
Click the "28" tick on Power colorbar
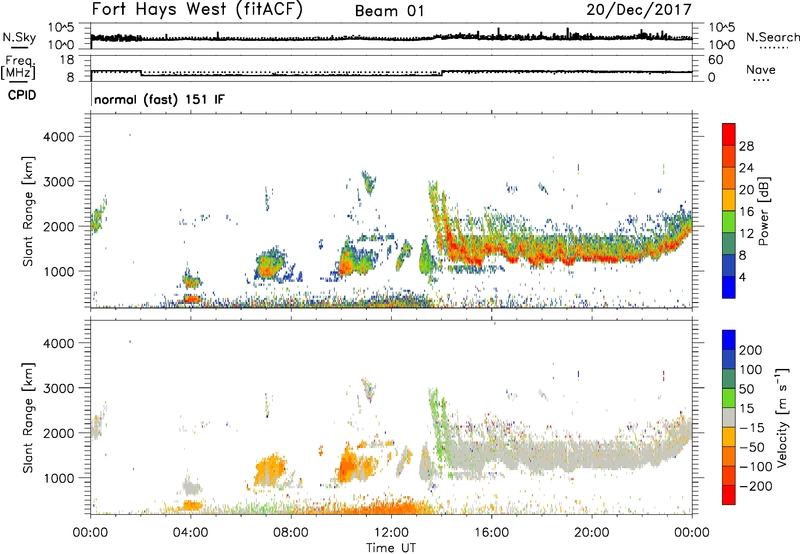[x=746, y=146]
